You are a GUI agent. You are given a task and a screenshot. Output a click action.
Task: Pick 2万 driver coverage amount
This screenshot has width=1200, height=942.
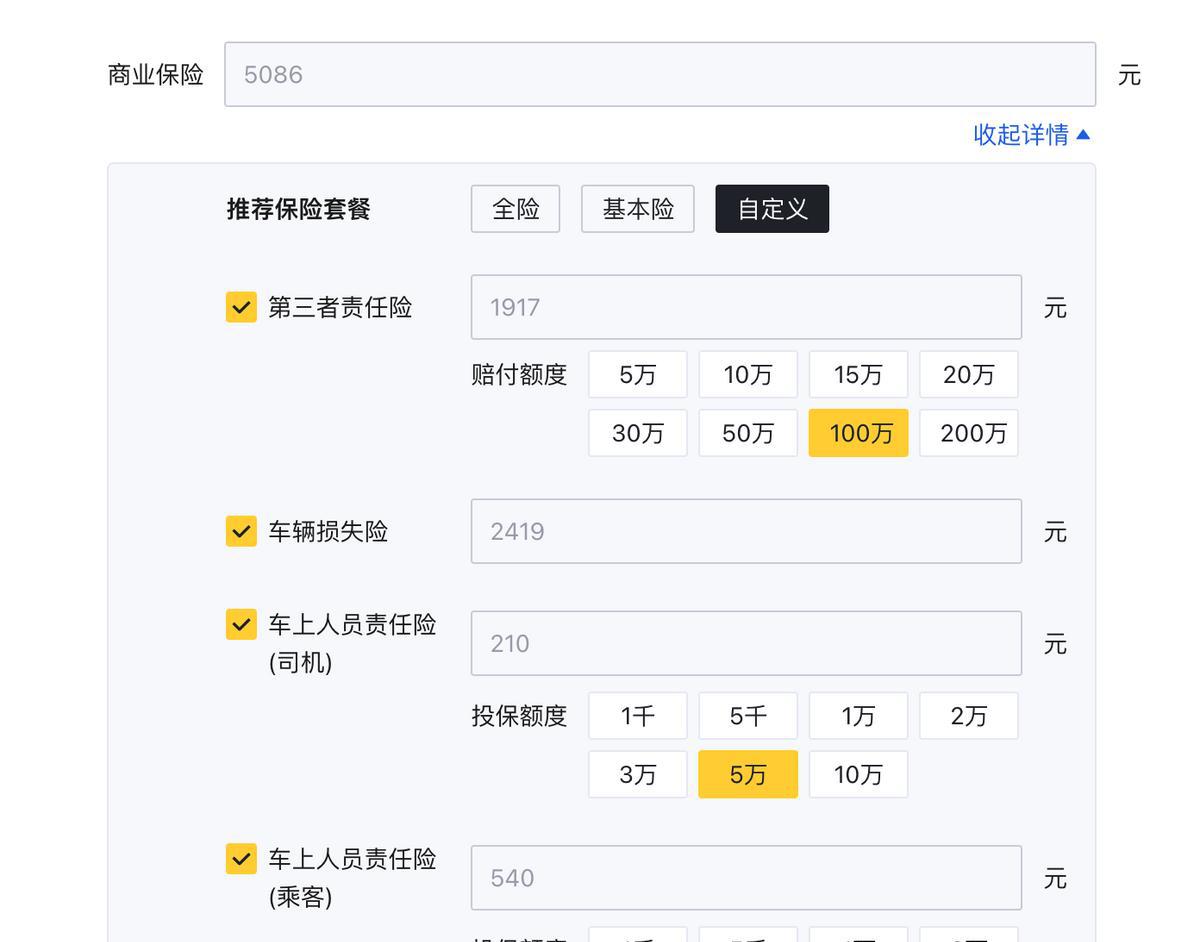(x=968, y=716)
